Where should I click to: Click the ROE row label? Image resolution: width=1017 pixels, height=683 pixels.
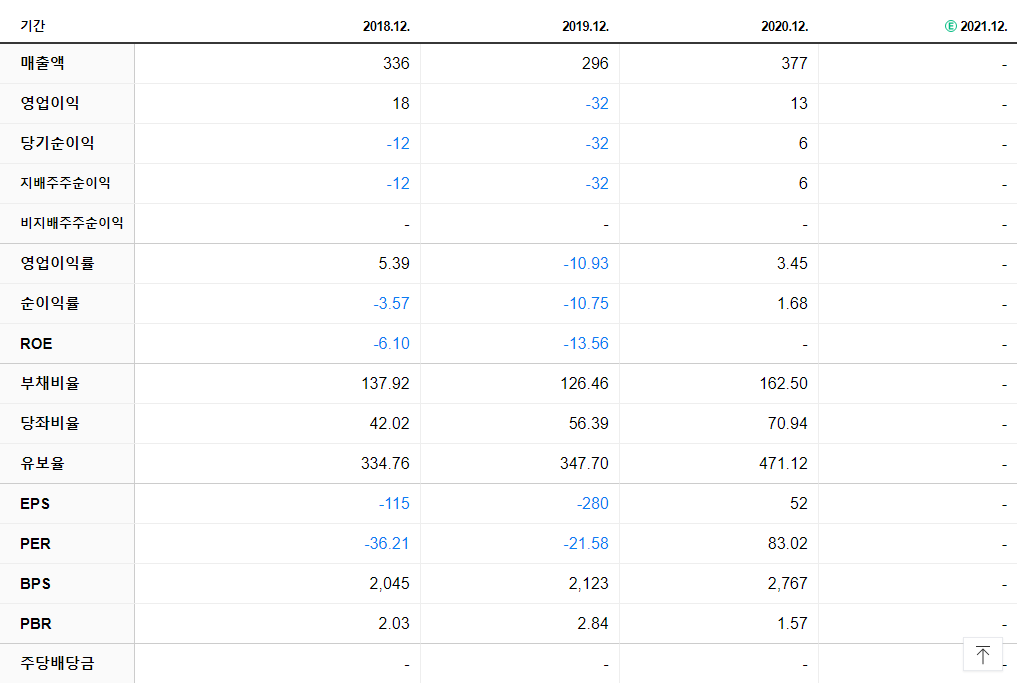[x=36, y=344]
